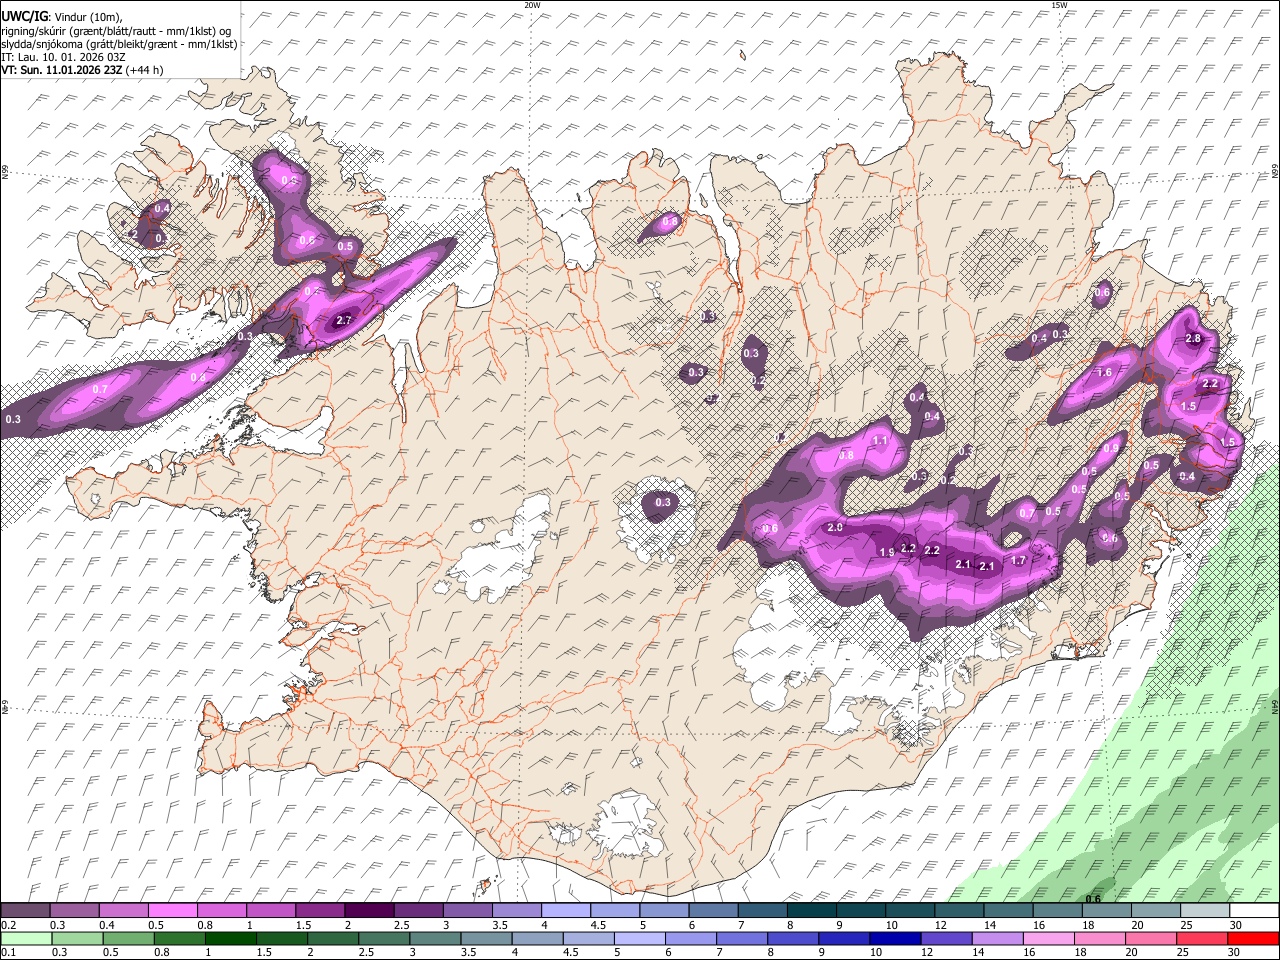Select the darkest purple 2 snow-scale swatch
The image size is (1280, 960).
coord(369,911)
